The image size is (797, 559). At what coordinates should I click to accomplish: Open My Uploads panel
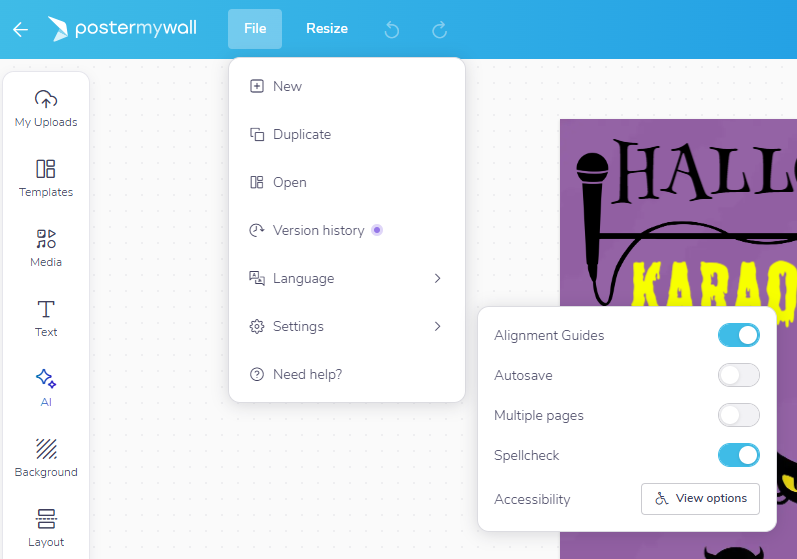[46, 108]
